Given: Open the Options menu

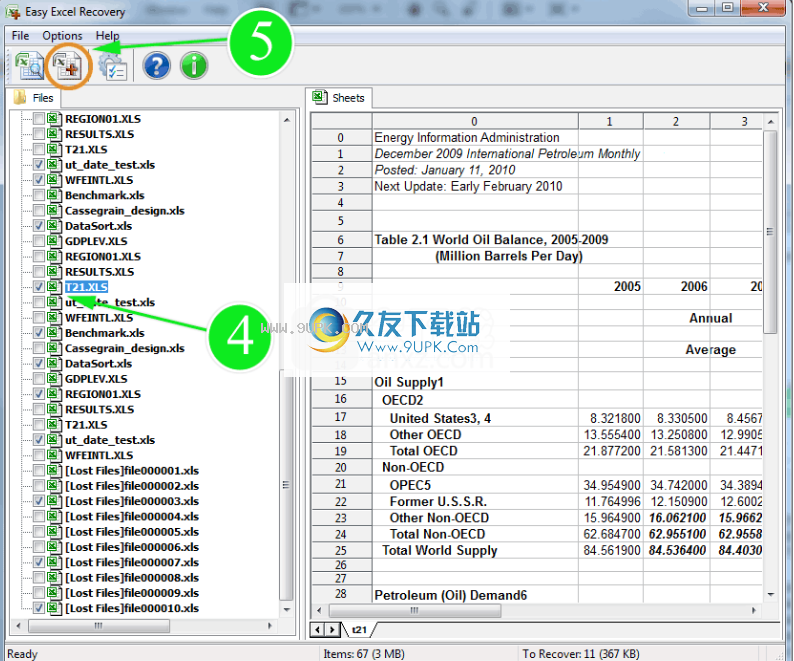Looking at the screenshot, I should click(x=62, y=35).
